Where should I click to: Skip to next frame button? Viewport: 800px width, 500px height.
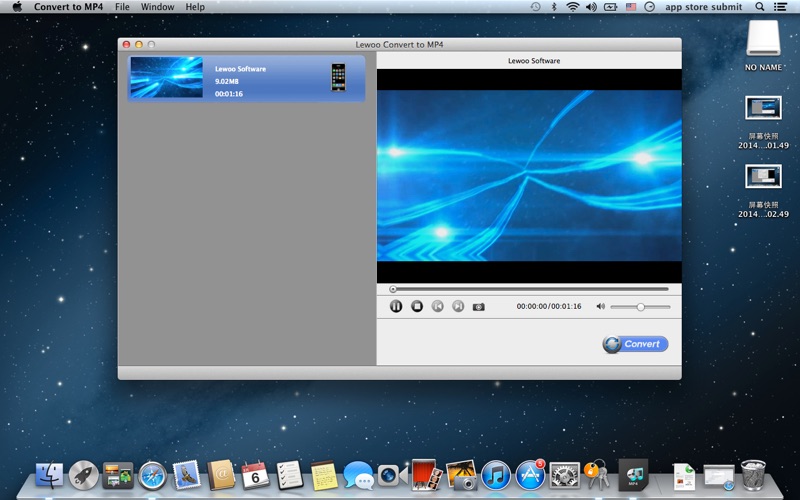click(458, 306)
